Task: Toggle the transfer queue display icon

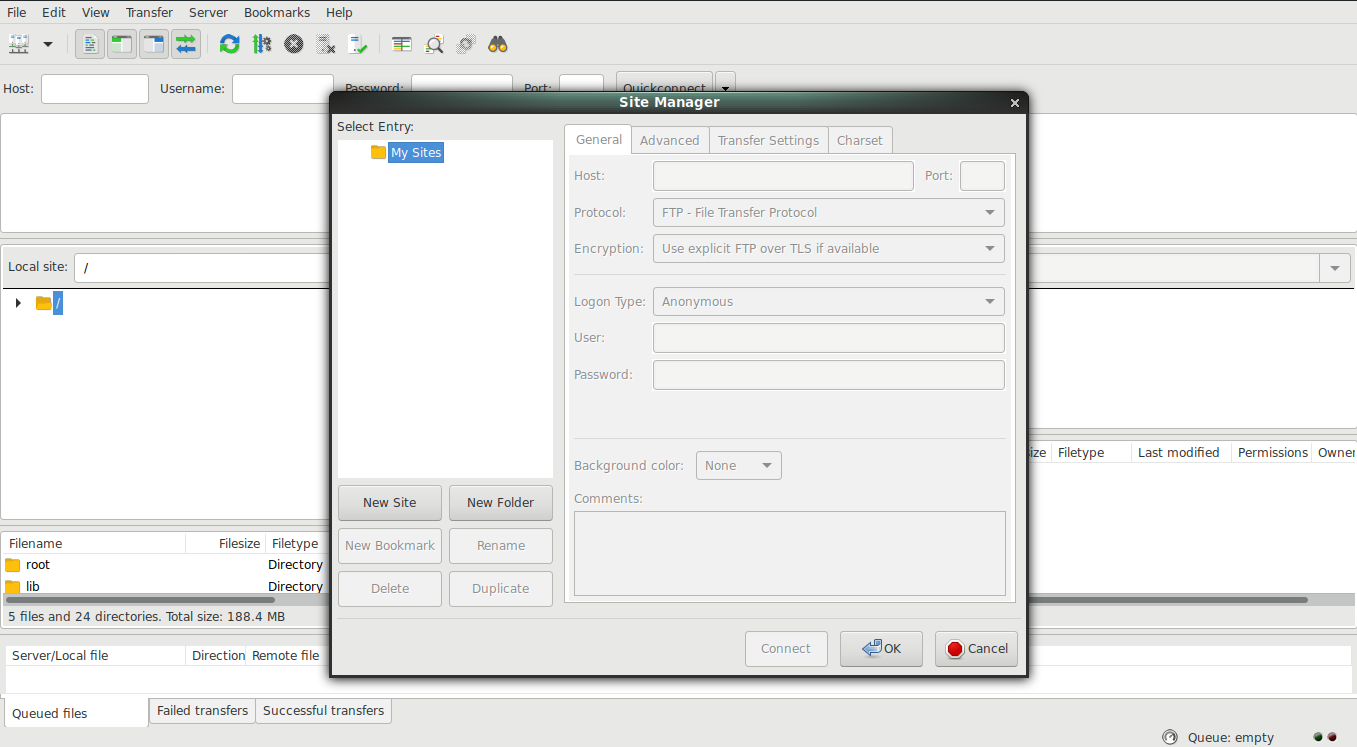Action: coord(186,44)
